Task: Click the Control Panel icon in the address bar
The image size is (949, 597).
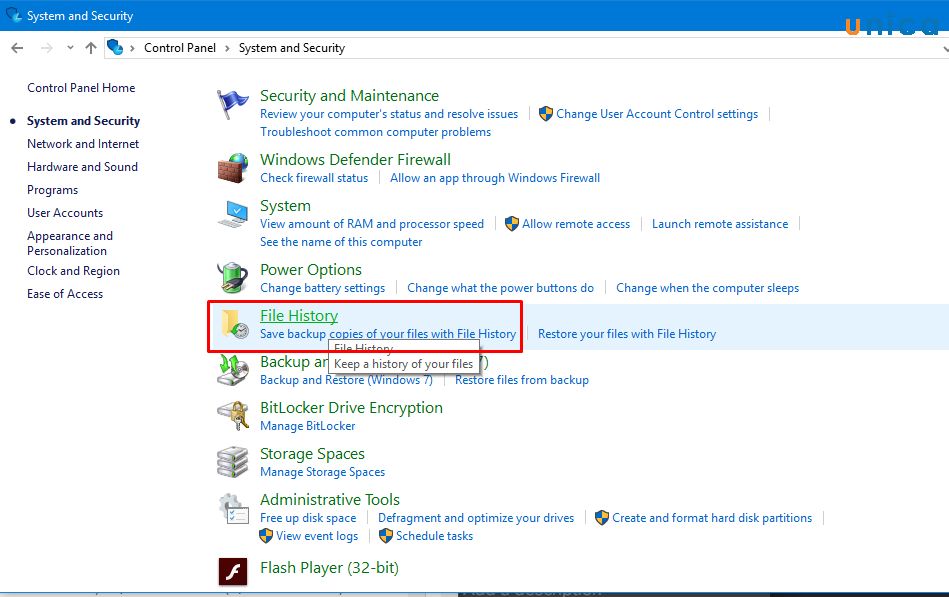Action: pyautogui.click(x=116, y=47)
